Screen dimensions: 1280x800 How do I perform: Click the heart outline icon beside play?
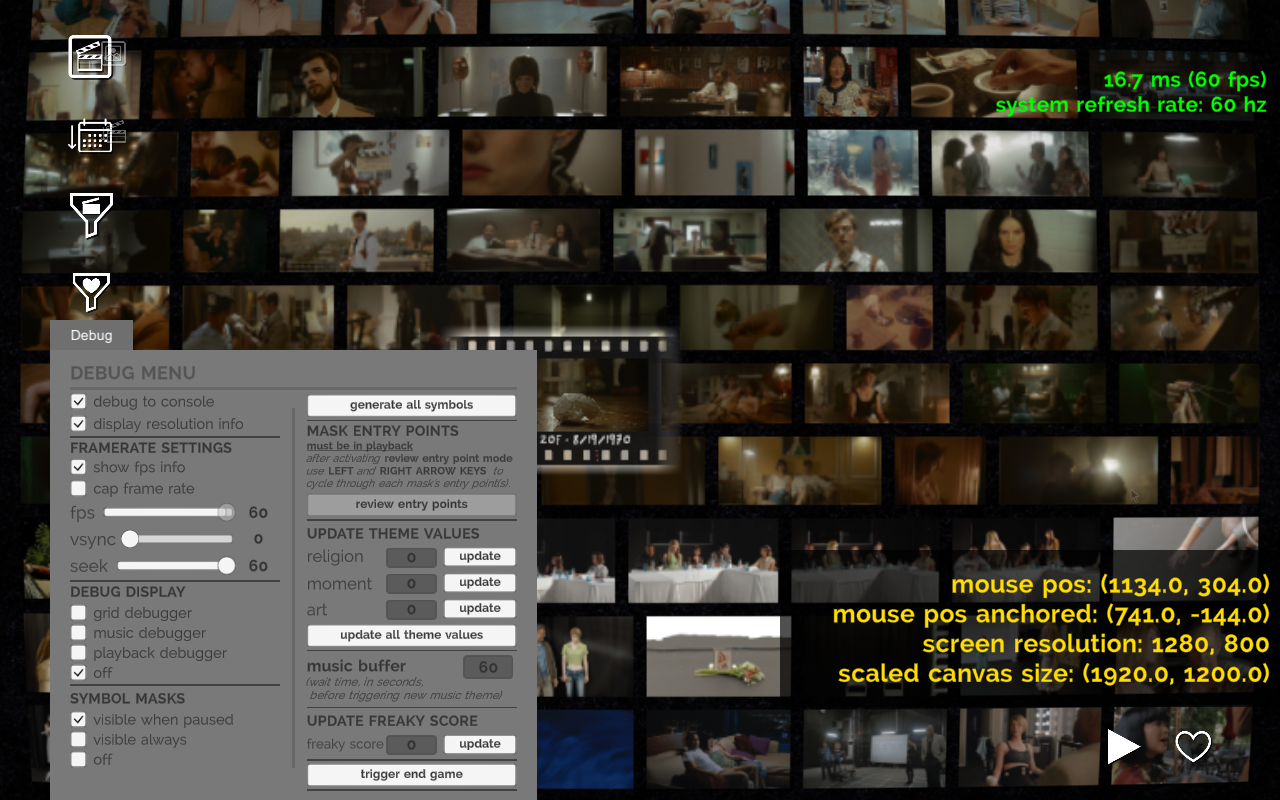click(x=1193, y=746)
